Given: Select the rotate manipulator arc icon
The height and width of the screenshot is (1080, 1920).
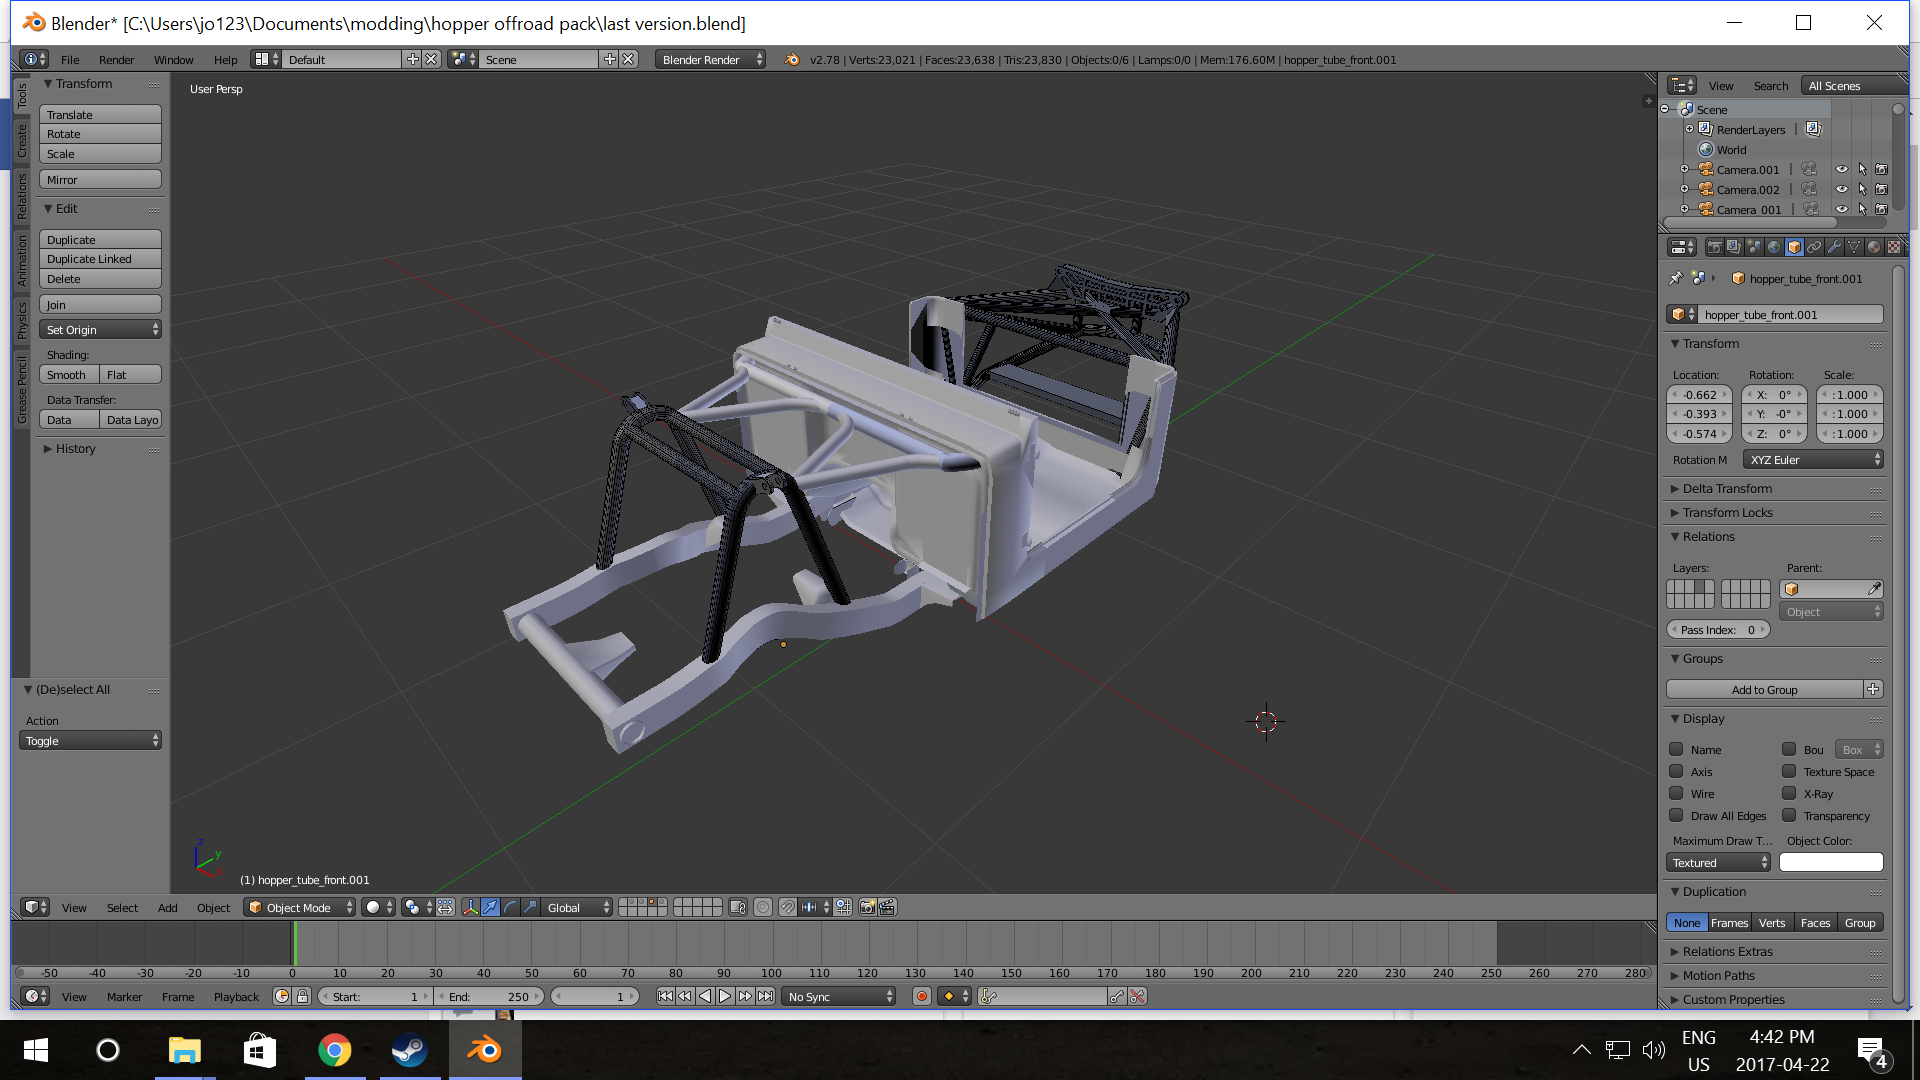Looking at the screenshot, I should point(510,907).
